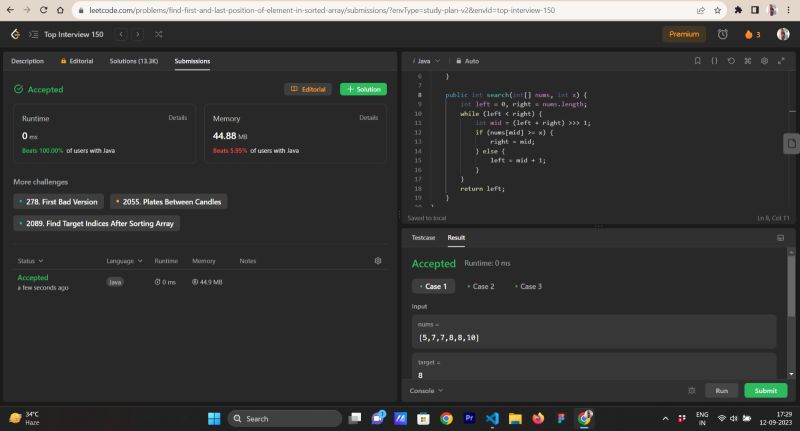Open the timer alarm clock icon

(723, 34)
